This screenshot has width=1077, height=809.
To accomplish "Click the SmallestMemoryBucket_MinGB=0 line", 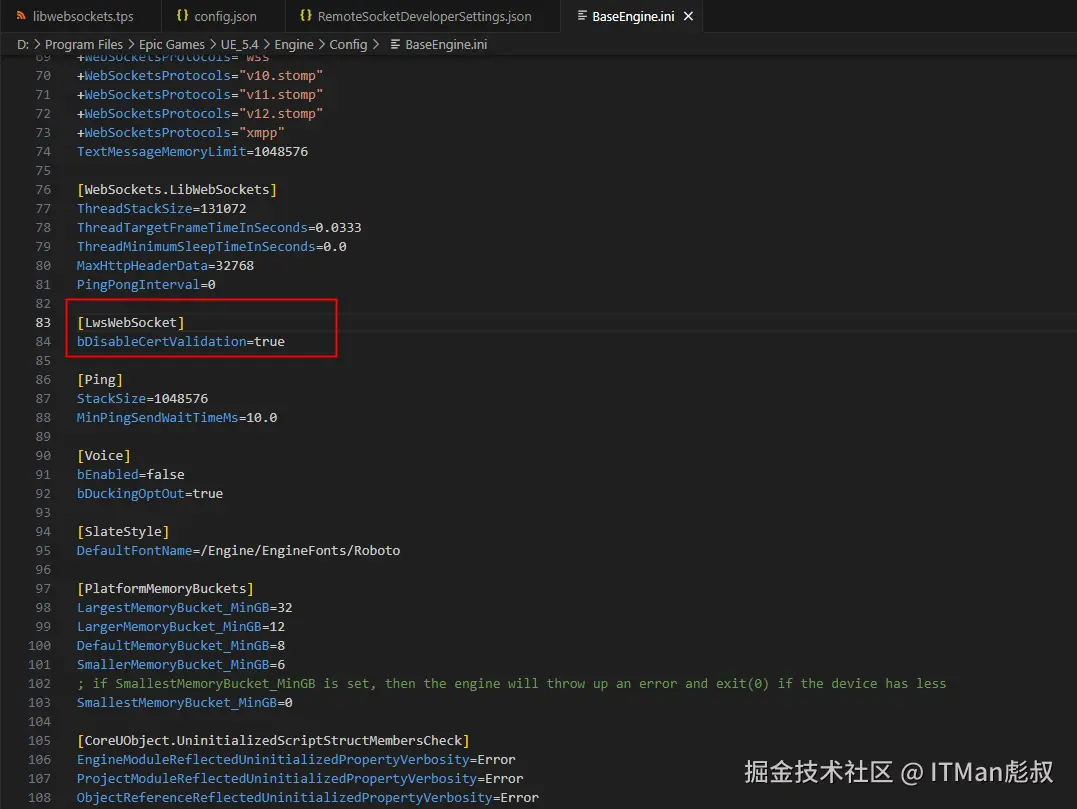I will [x=185, y=703].
